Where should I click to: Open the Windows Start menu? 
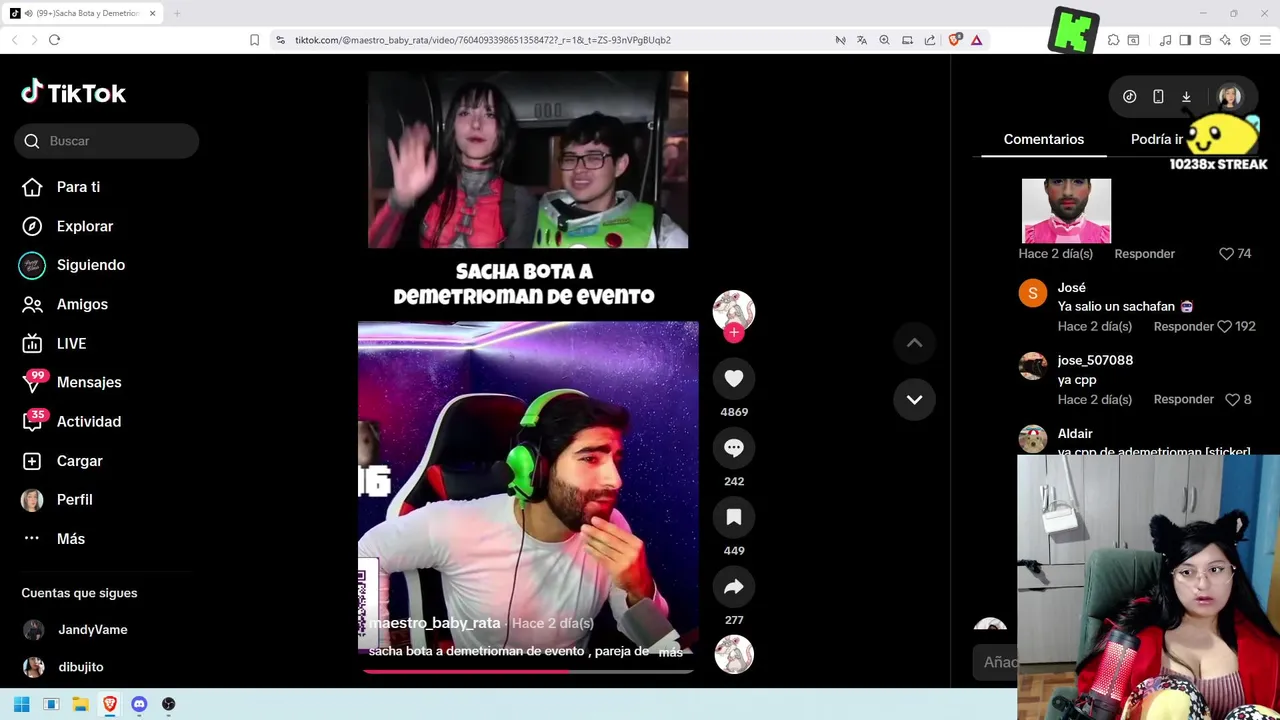(x=22, y=704)
